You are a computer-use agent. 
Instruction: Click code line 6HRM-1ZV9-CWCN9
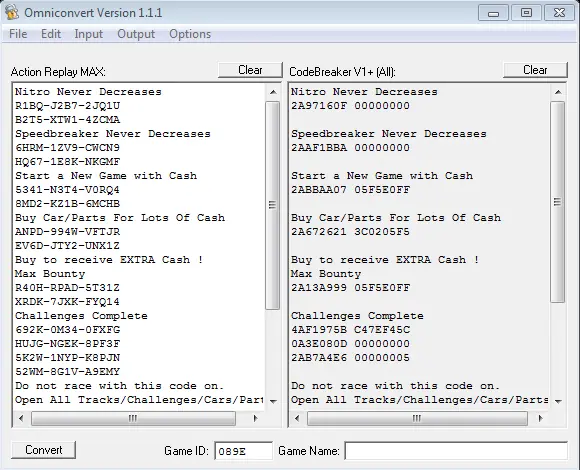tap(68, 148)
